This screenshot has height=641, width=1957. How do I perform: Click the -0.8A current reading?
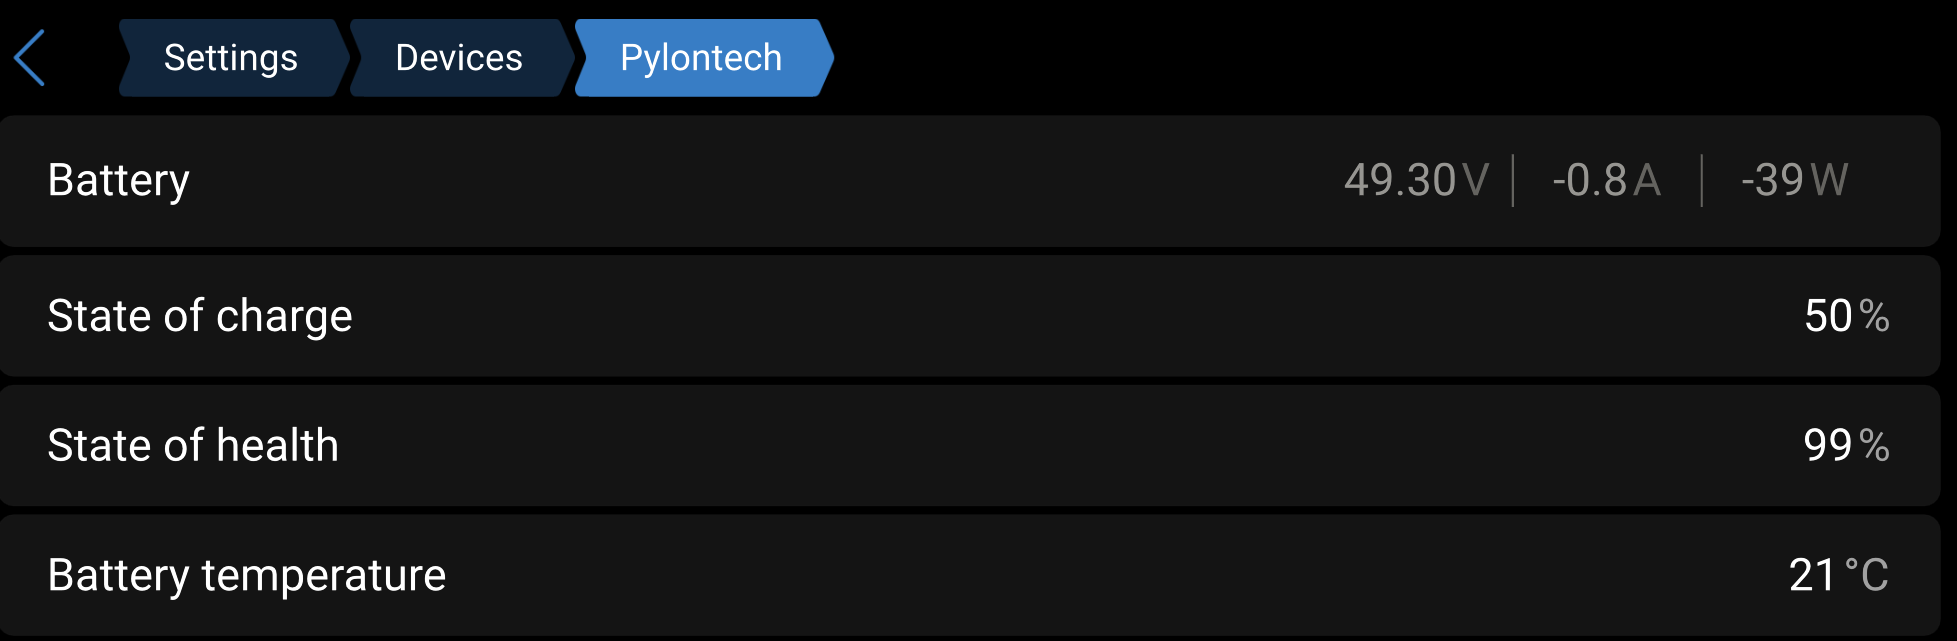click(1606, 181)
